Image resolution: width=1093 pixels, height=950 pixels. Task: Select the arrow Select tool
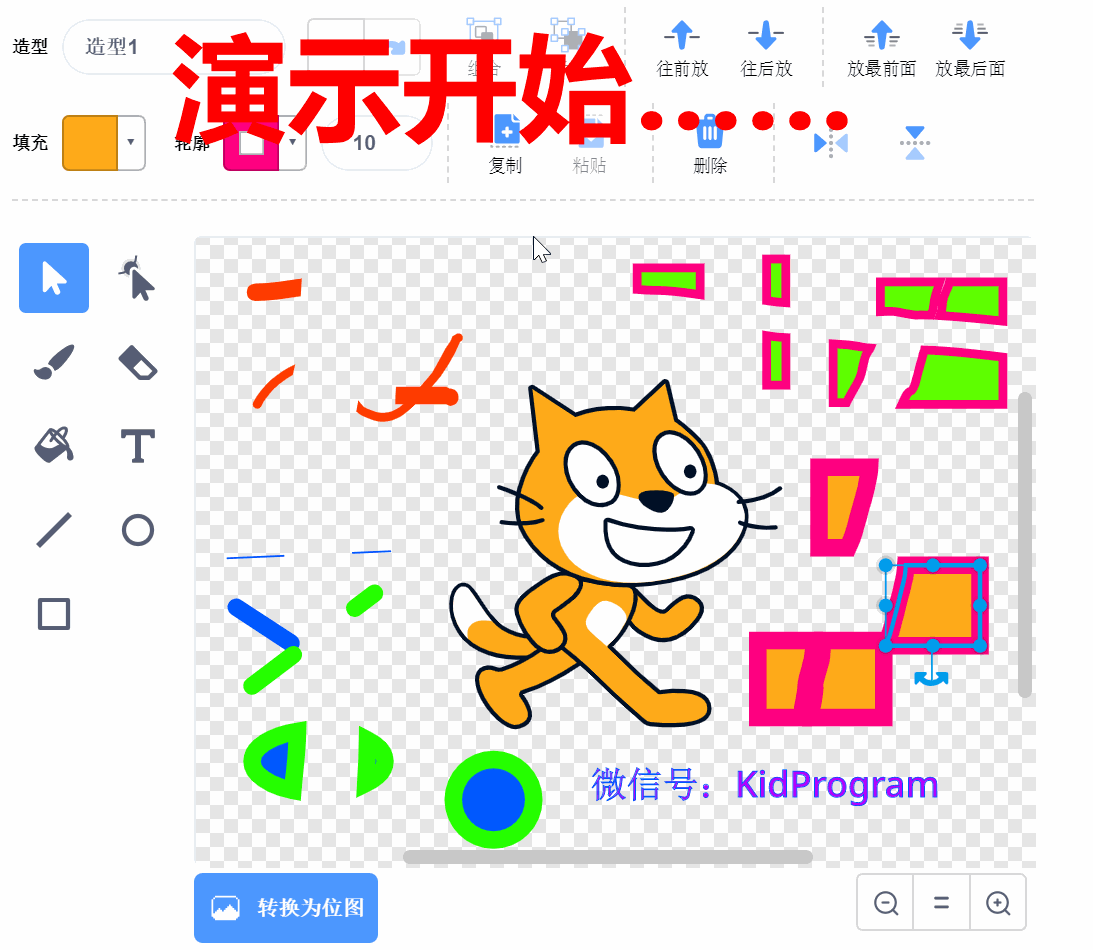tap(54, 278)
